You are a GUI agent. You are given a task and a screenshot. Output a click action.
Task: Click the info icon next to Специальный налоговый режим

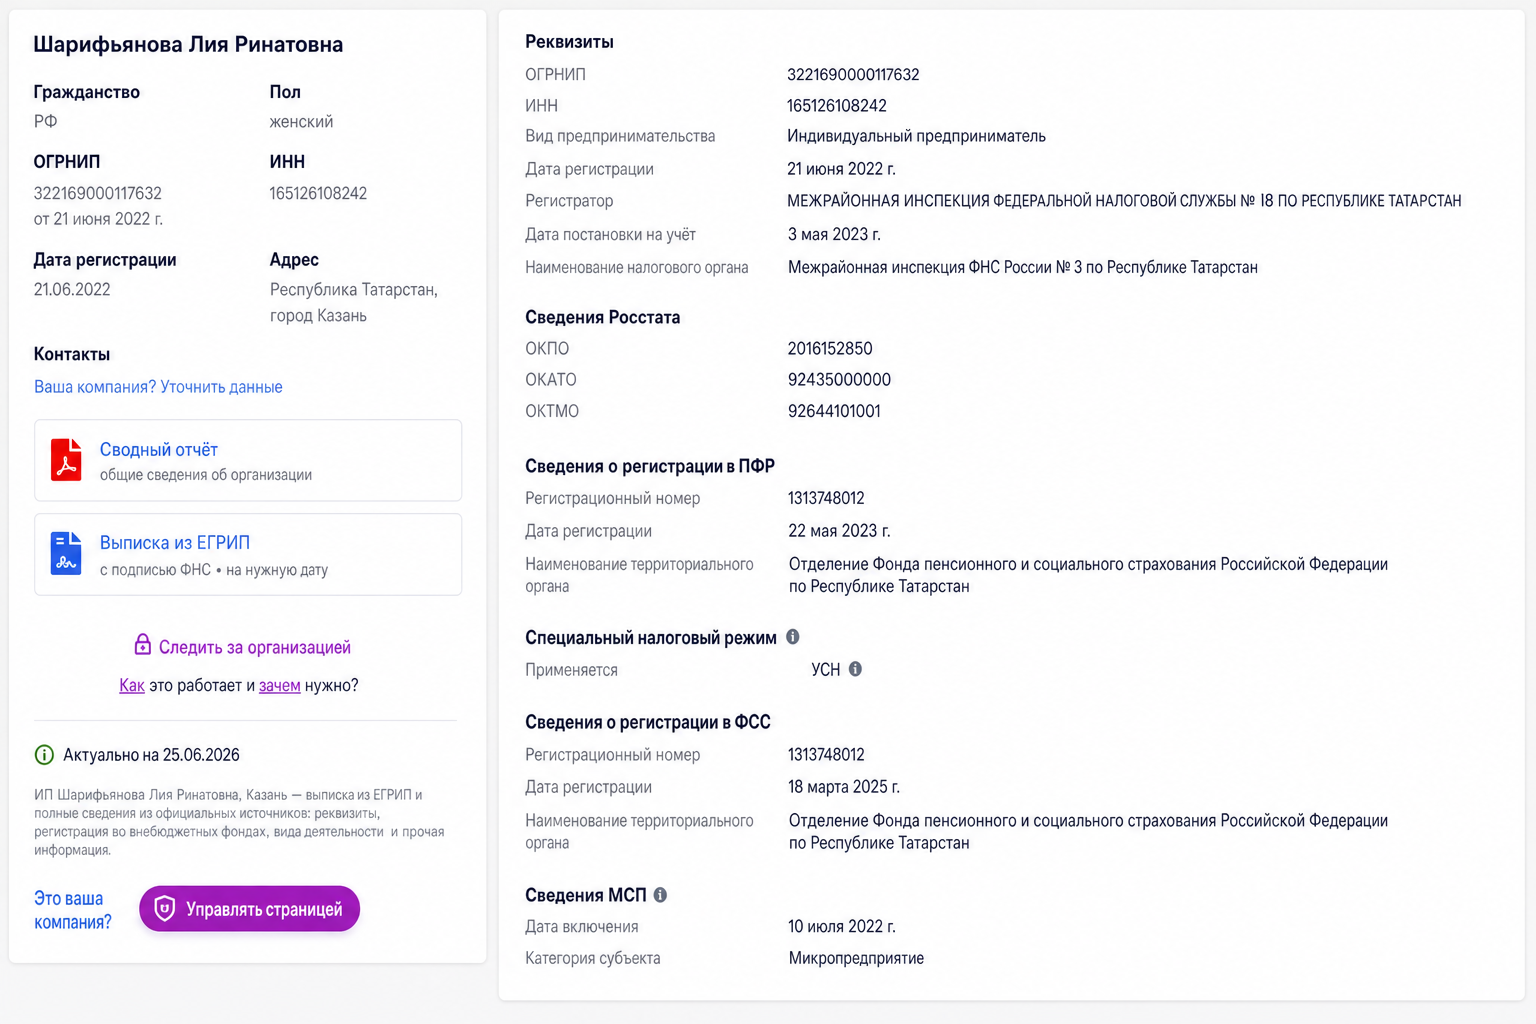click(x=793, y=637)
